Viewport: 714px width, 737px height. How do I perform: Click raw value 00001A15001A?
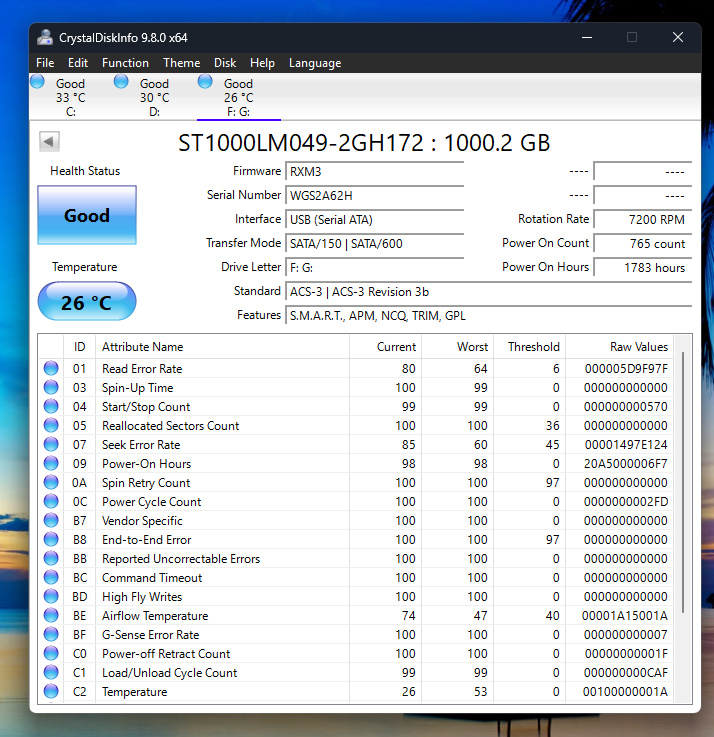[625, 616]
